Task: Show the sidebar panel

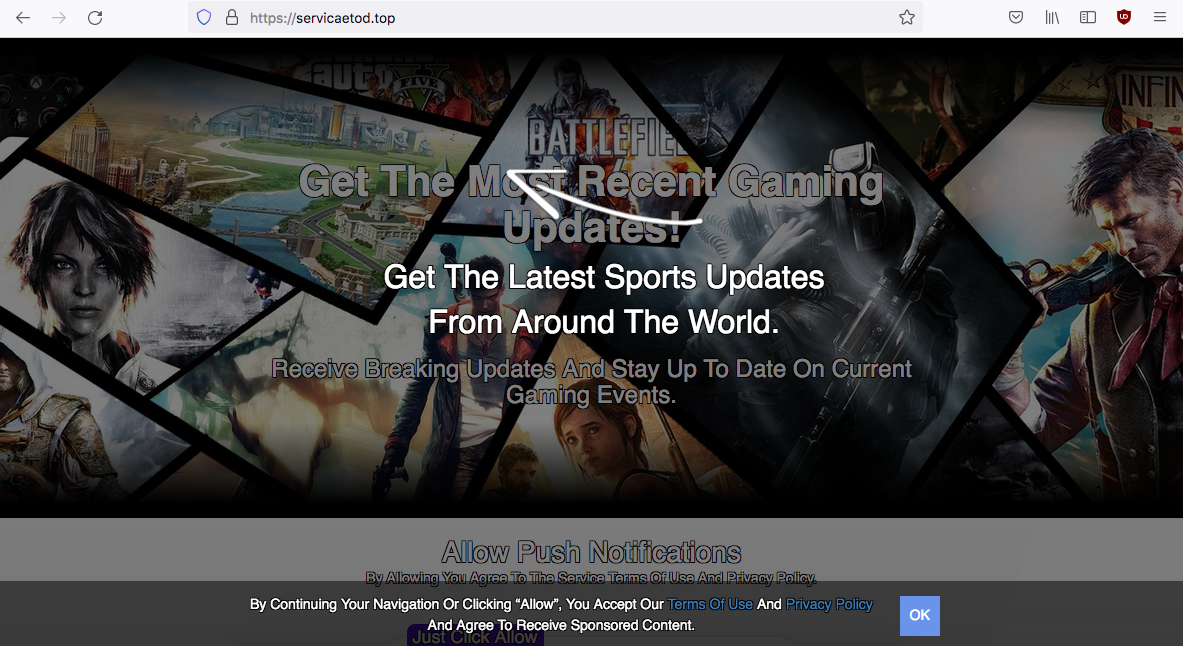Action: coord(1088,17)
